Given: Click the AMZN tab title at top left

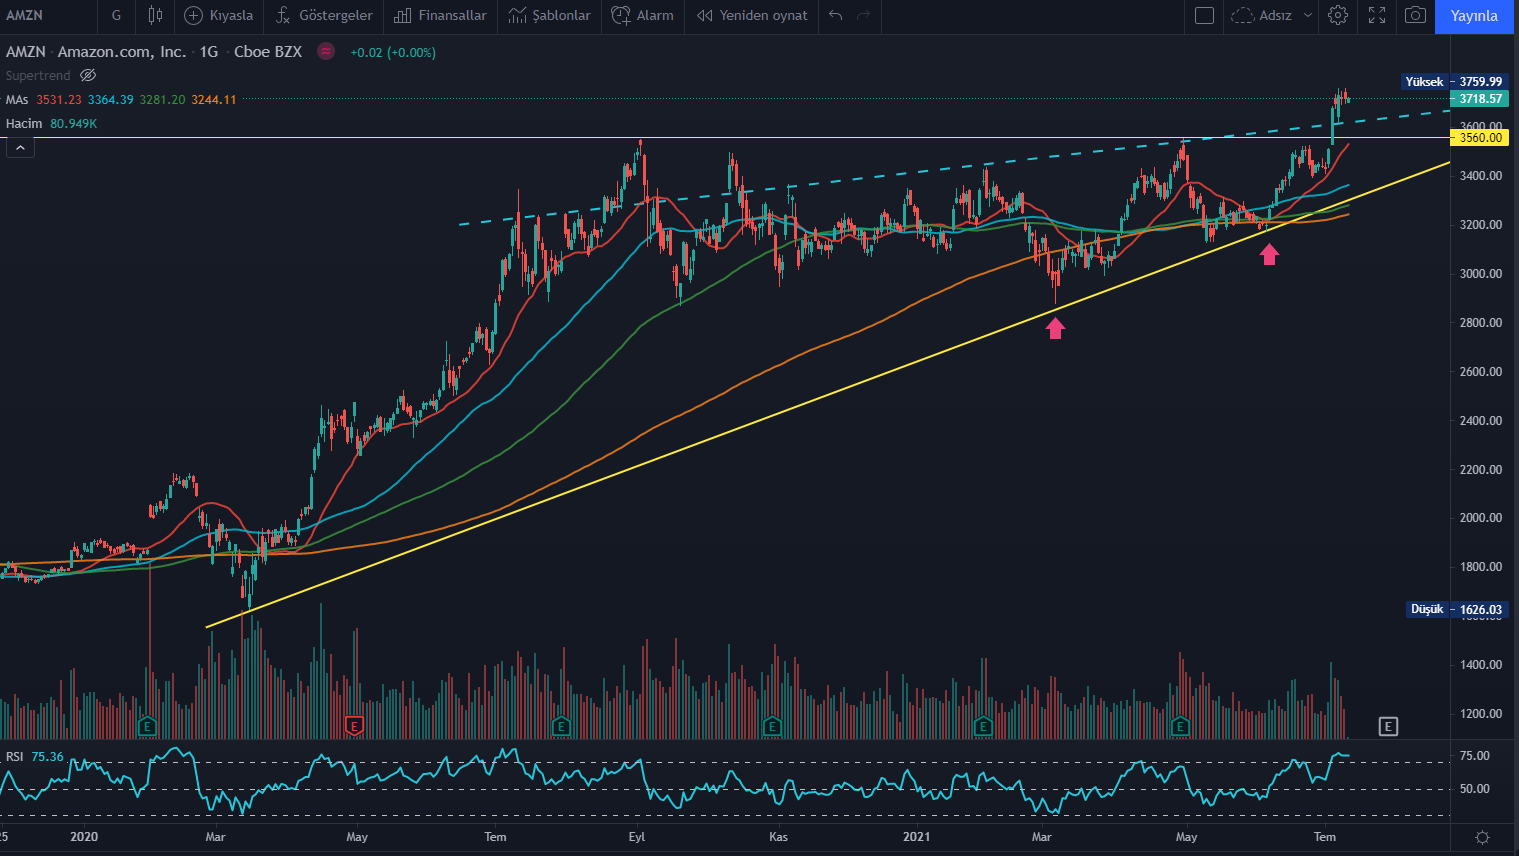Looking at the screenshot, I should [x=24, y=15].
